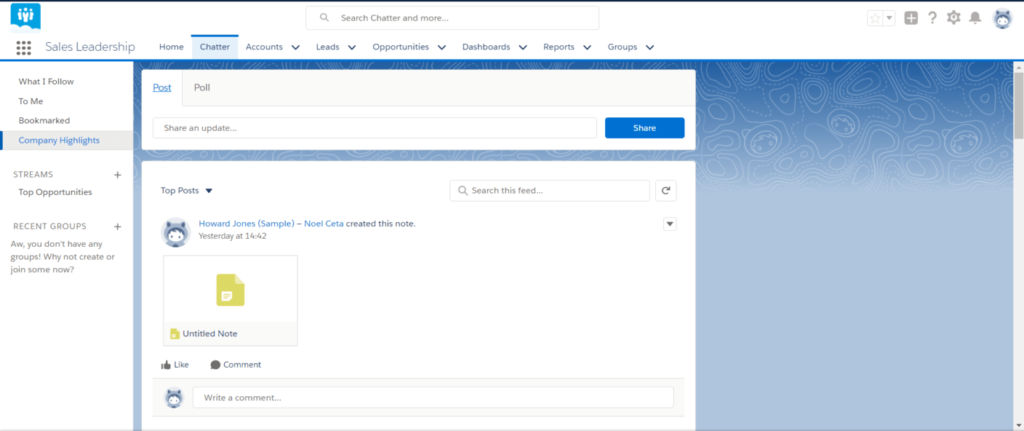The image size is (1024, 431).
Task: Open the Untitled Note preview thumbnail
Action: tap(231, 289)
